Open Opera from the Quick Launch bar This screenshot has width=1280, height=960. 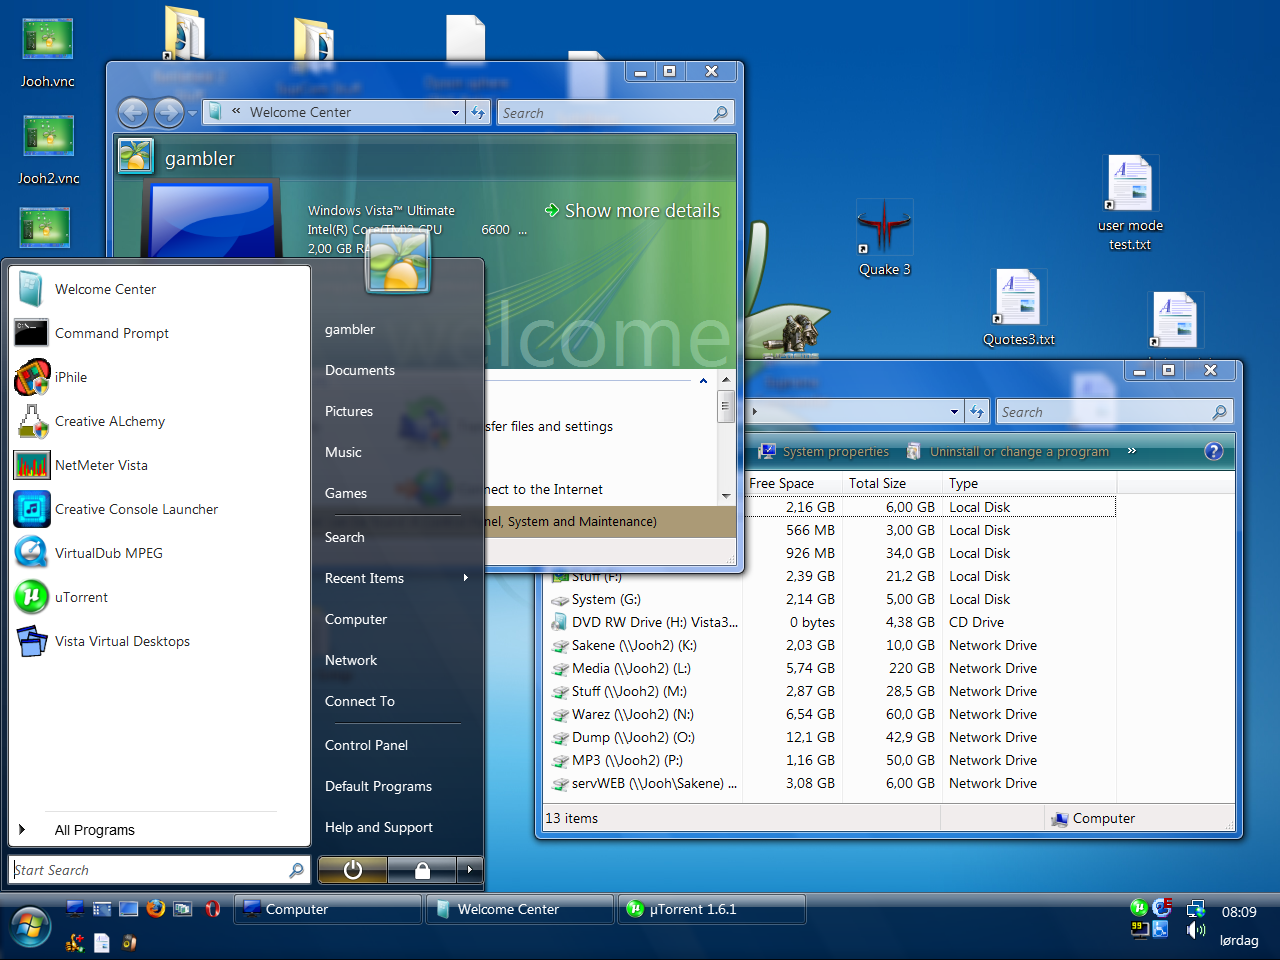point(212,909)
